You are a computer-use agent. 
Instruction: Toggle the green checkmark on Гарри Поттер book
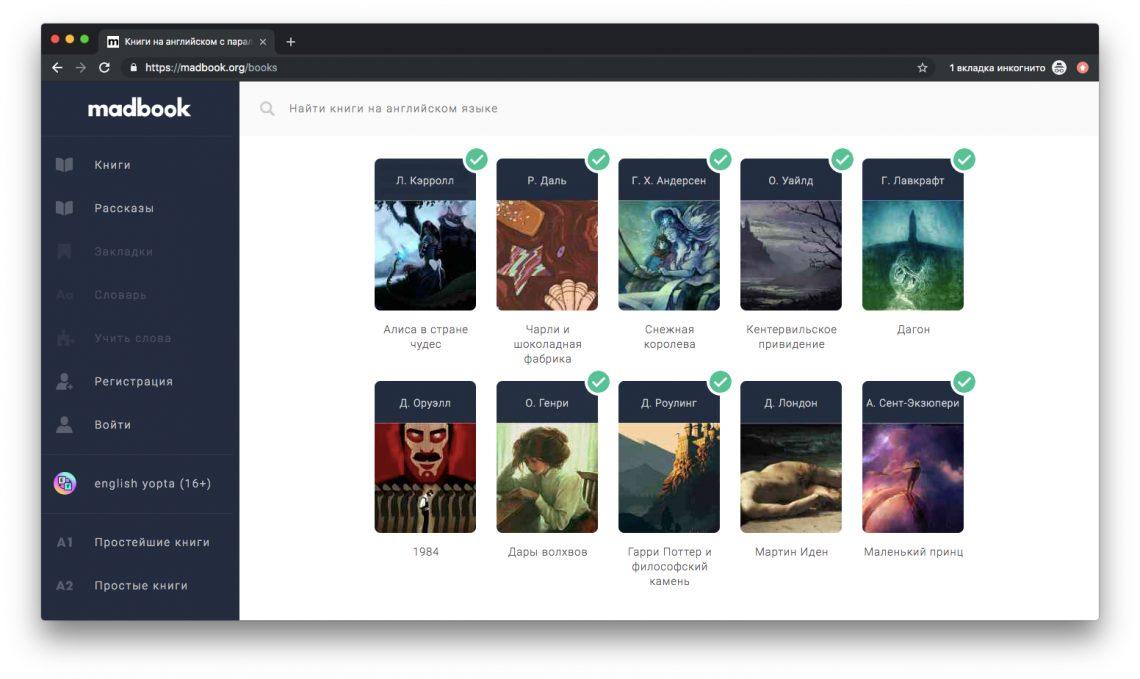(720, 382)
